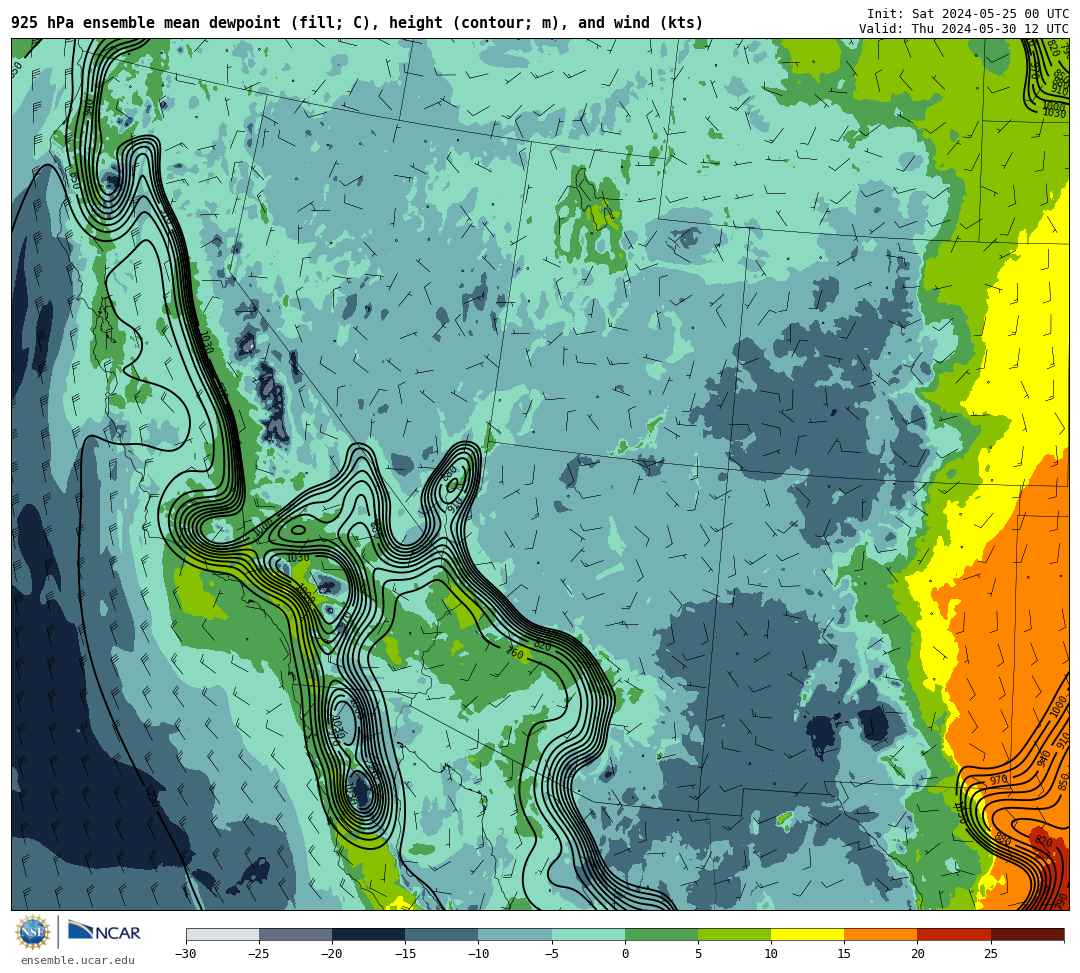The image size is (1080, 973).
Task: Click the -15 to -10 colorbar swatch
Action: coord(442,934)
